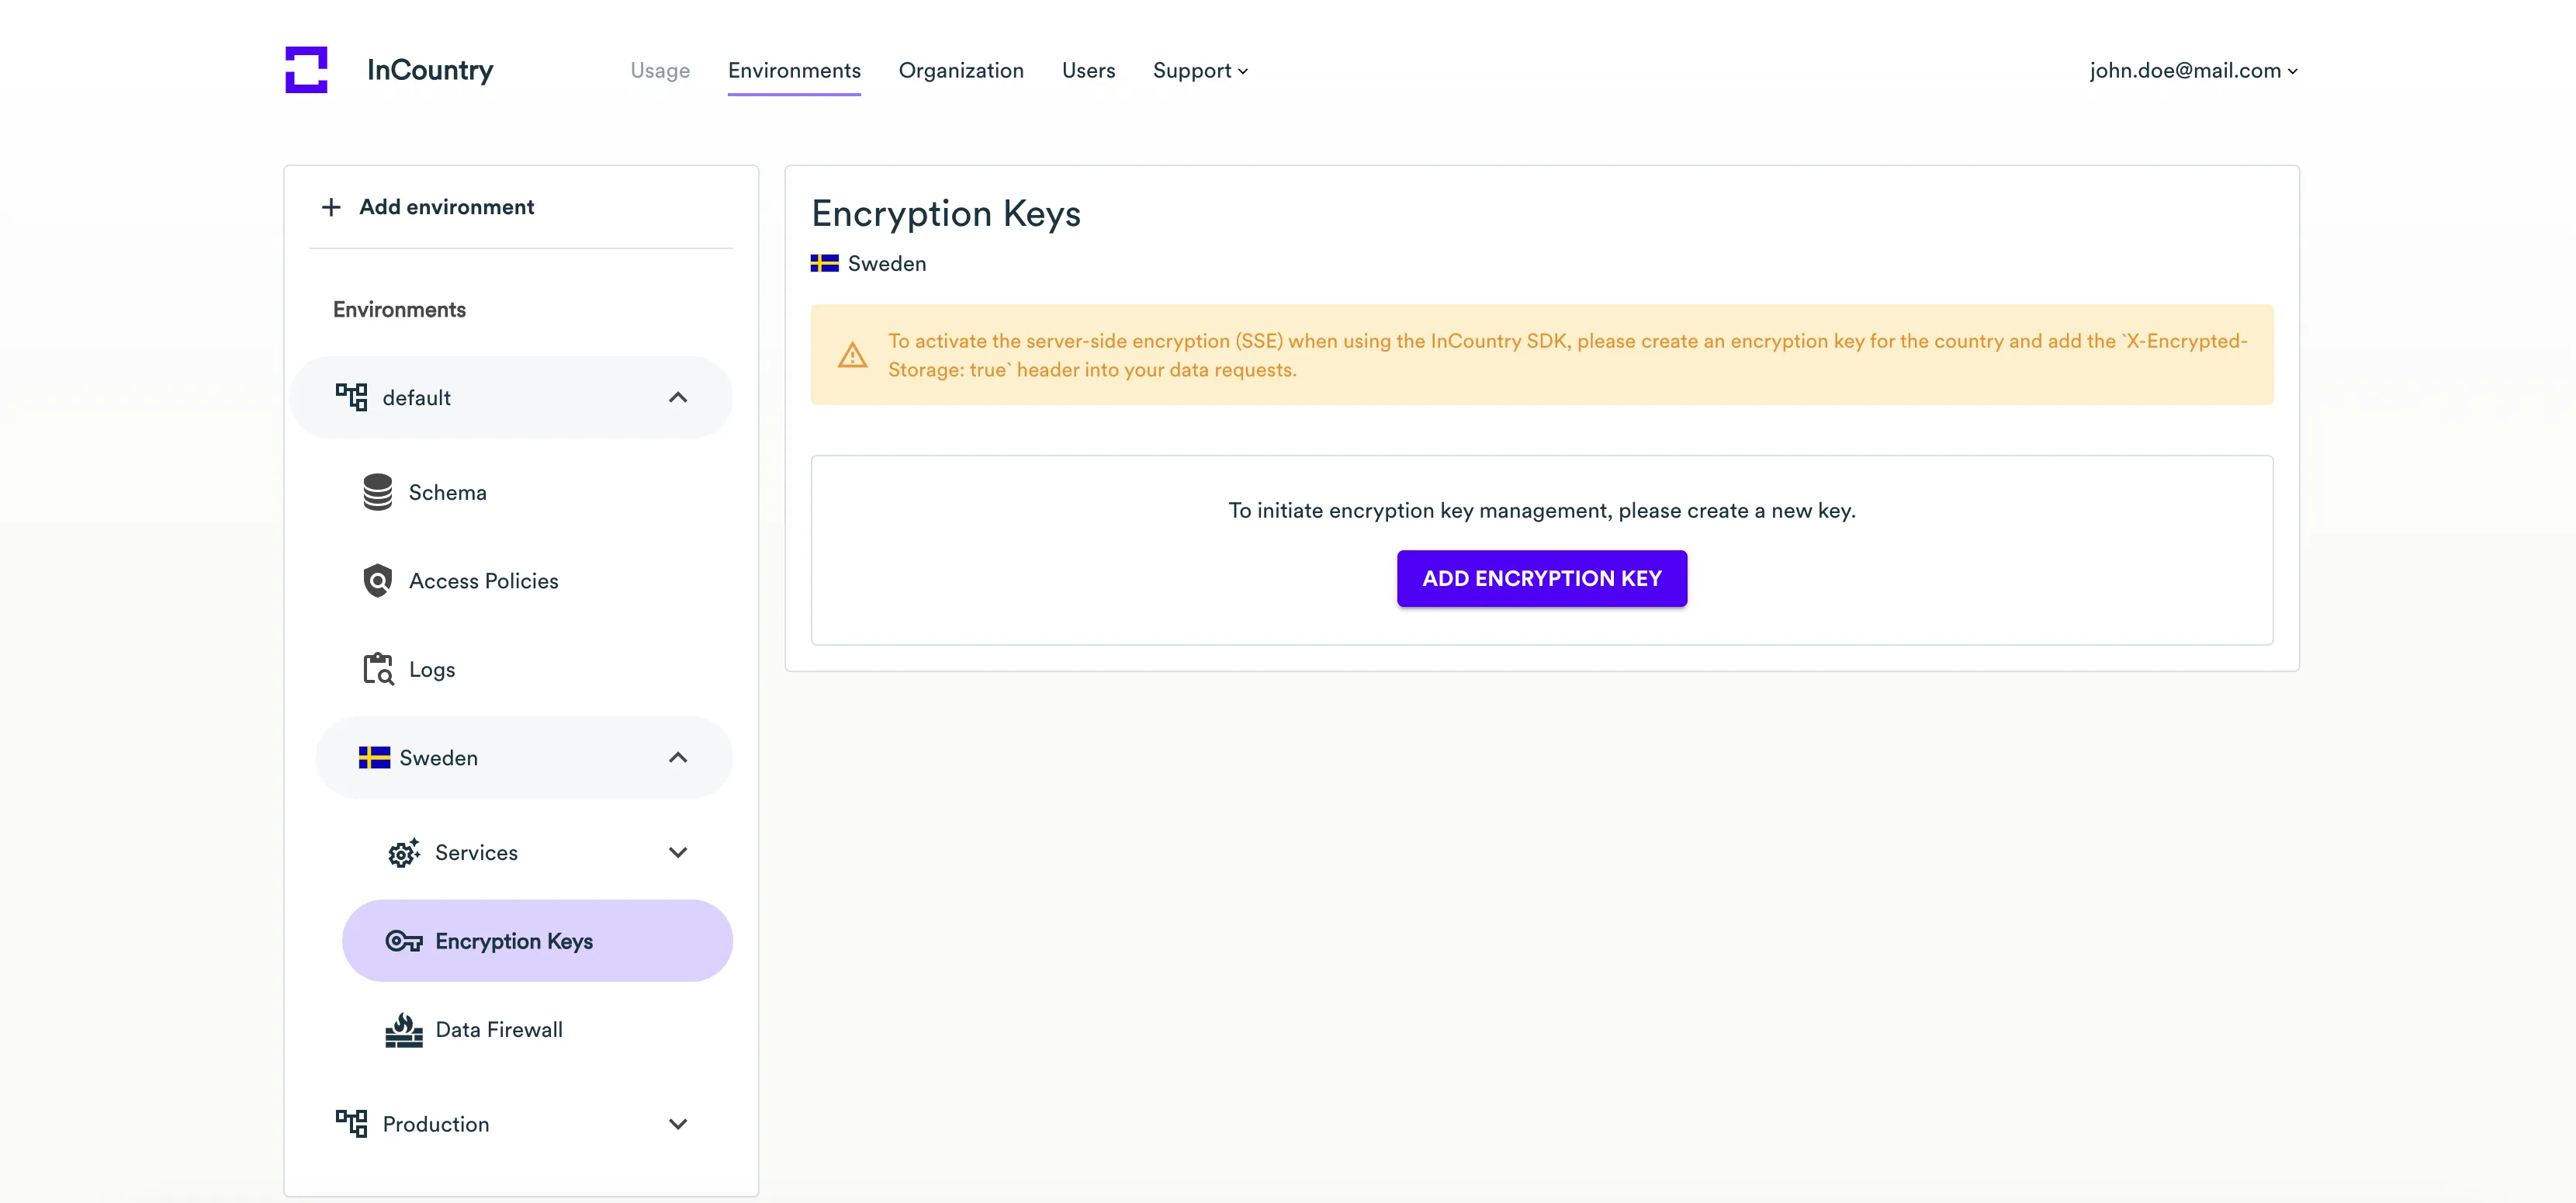
Task: Open the john.doe@mail.com account menu
Action: pos(2193,71)
